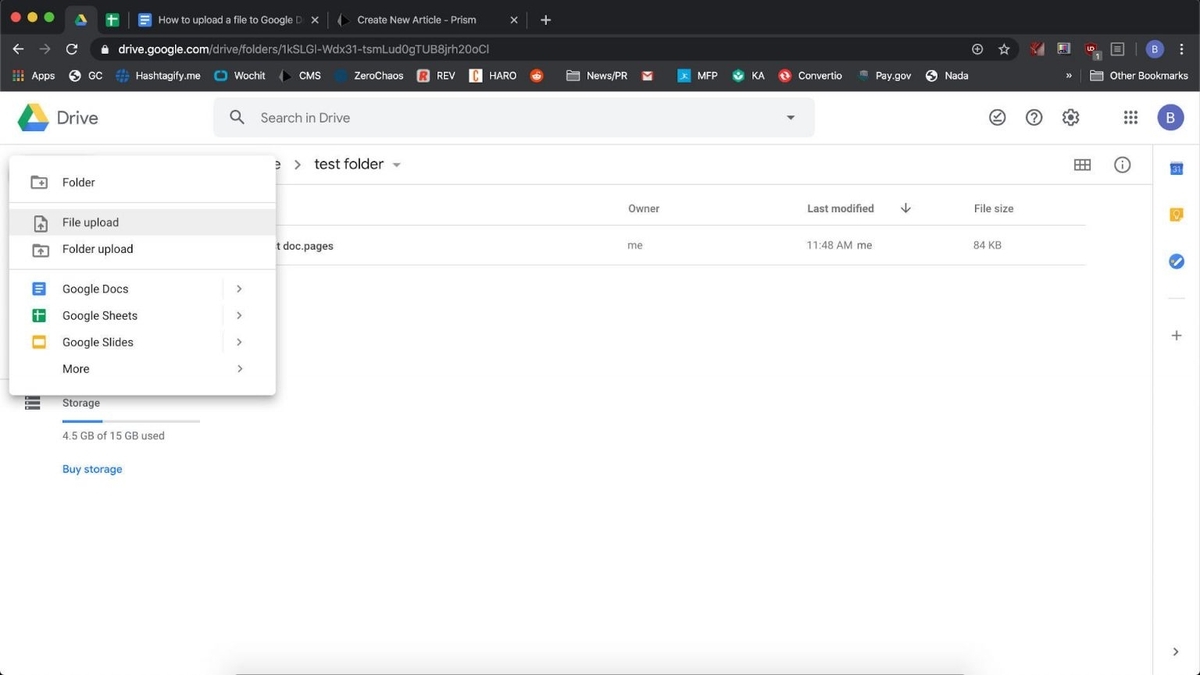Image resolution: width=1200 pixels, height=675 pixels.
Task: Open Google Calendar in the side panel
Action: click(x=1176, y=167)
